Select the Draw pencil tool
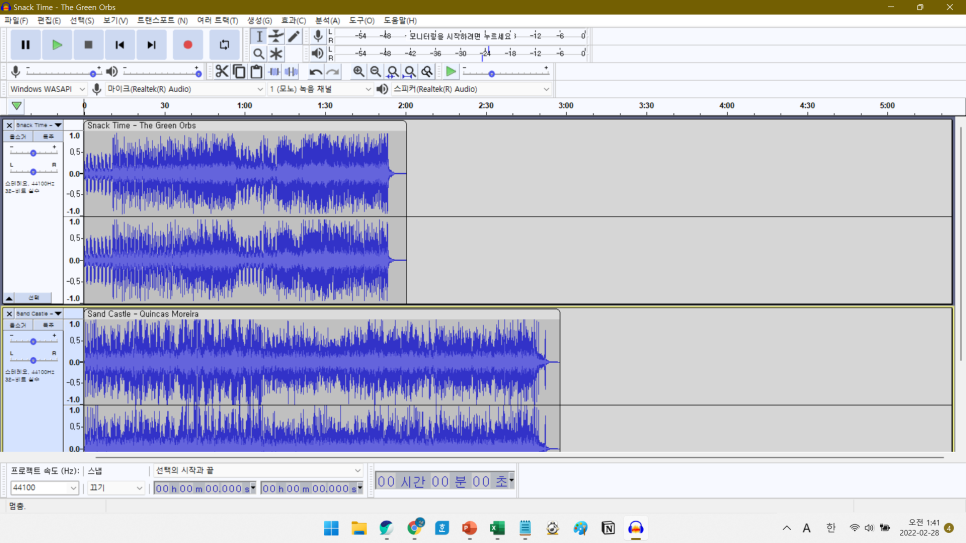 click(x=293, y=36)
